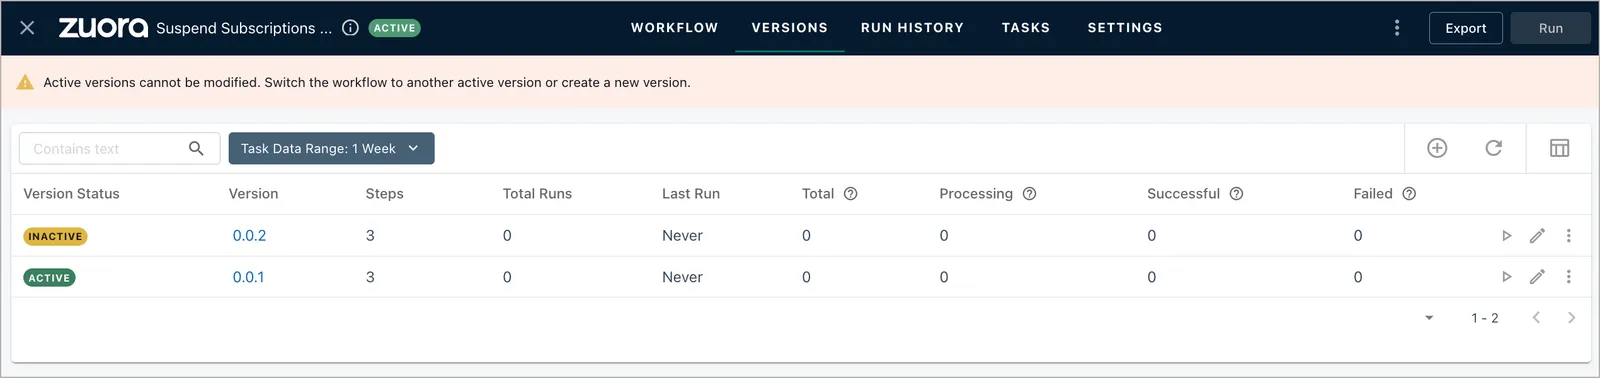1600x378 pixels.
Task: Open help icon next to Processing
Action: 1029,194
